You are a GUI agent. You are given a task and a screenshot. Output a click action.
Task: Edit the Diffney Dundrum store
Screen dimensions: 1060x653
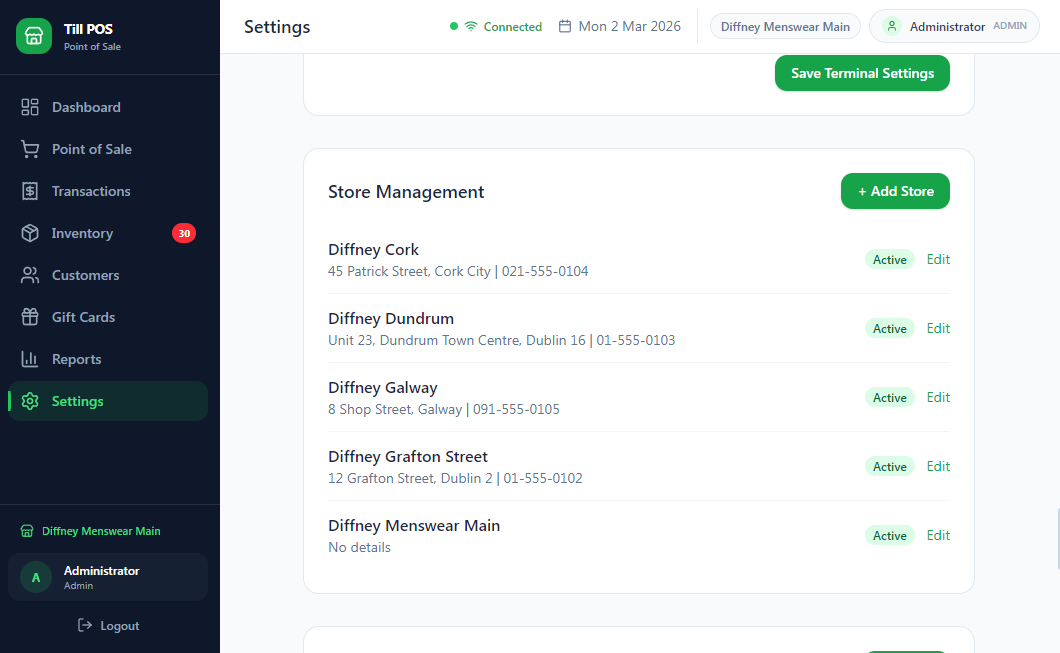click(x=937, y=328)
